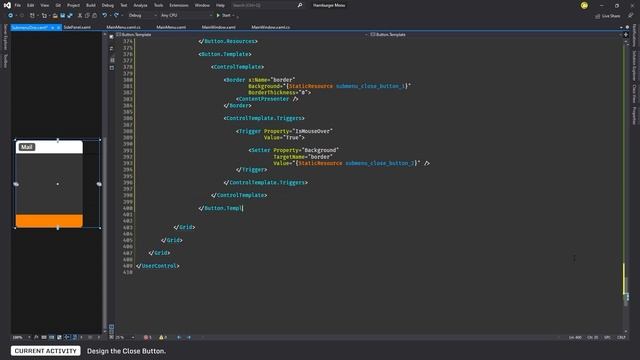The image size is (640, 360).
Task: Click the Cut toolbar icon
Action: click(x=80, y=16)
